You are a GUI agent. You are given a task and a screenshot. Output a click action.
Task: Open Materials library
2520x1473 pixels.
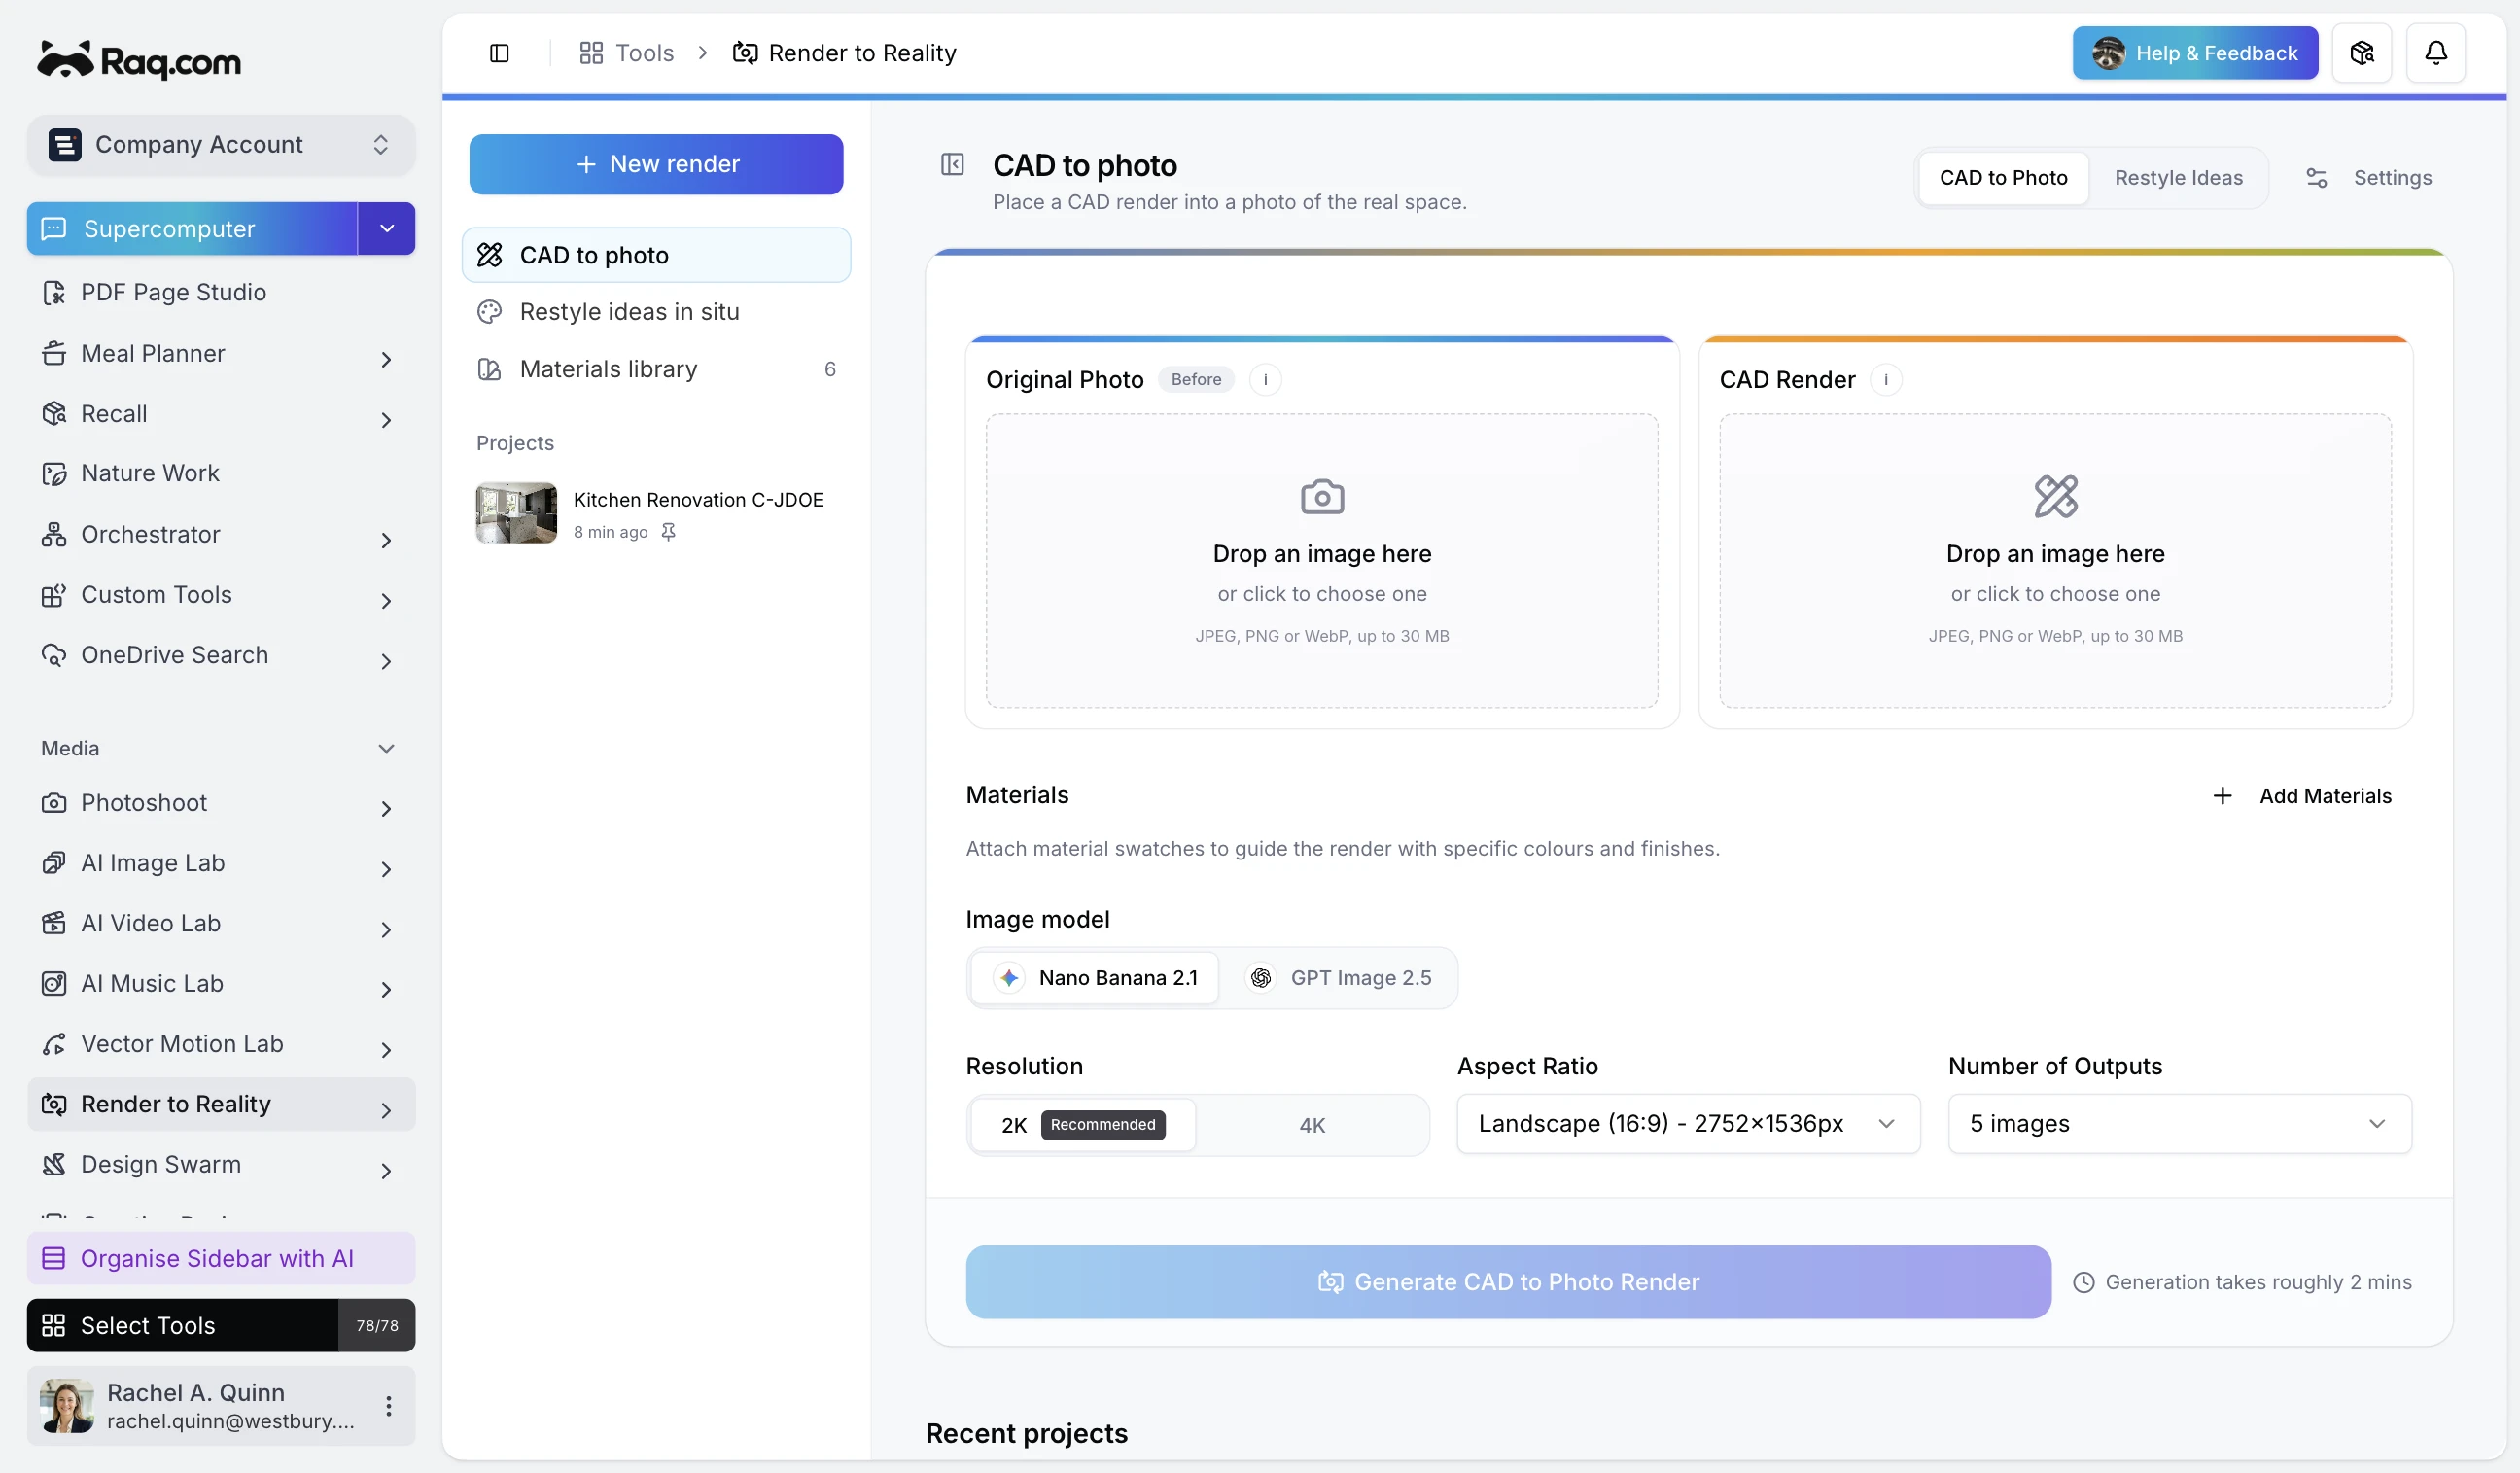point(656,369)
